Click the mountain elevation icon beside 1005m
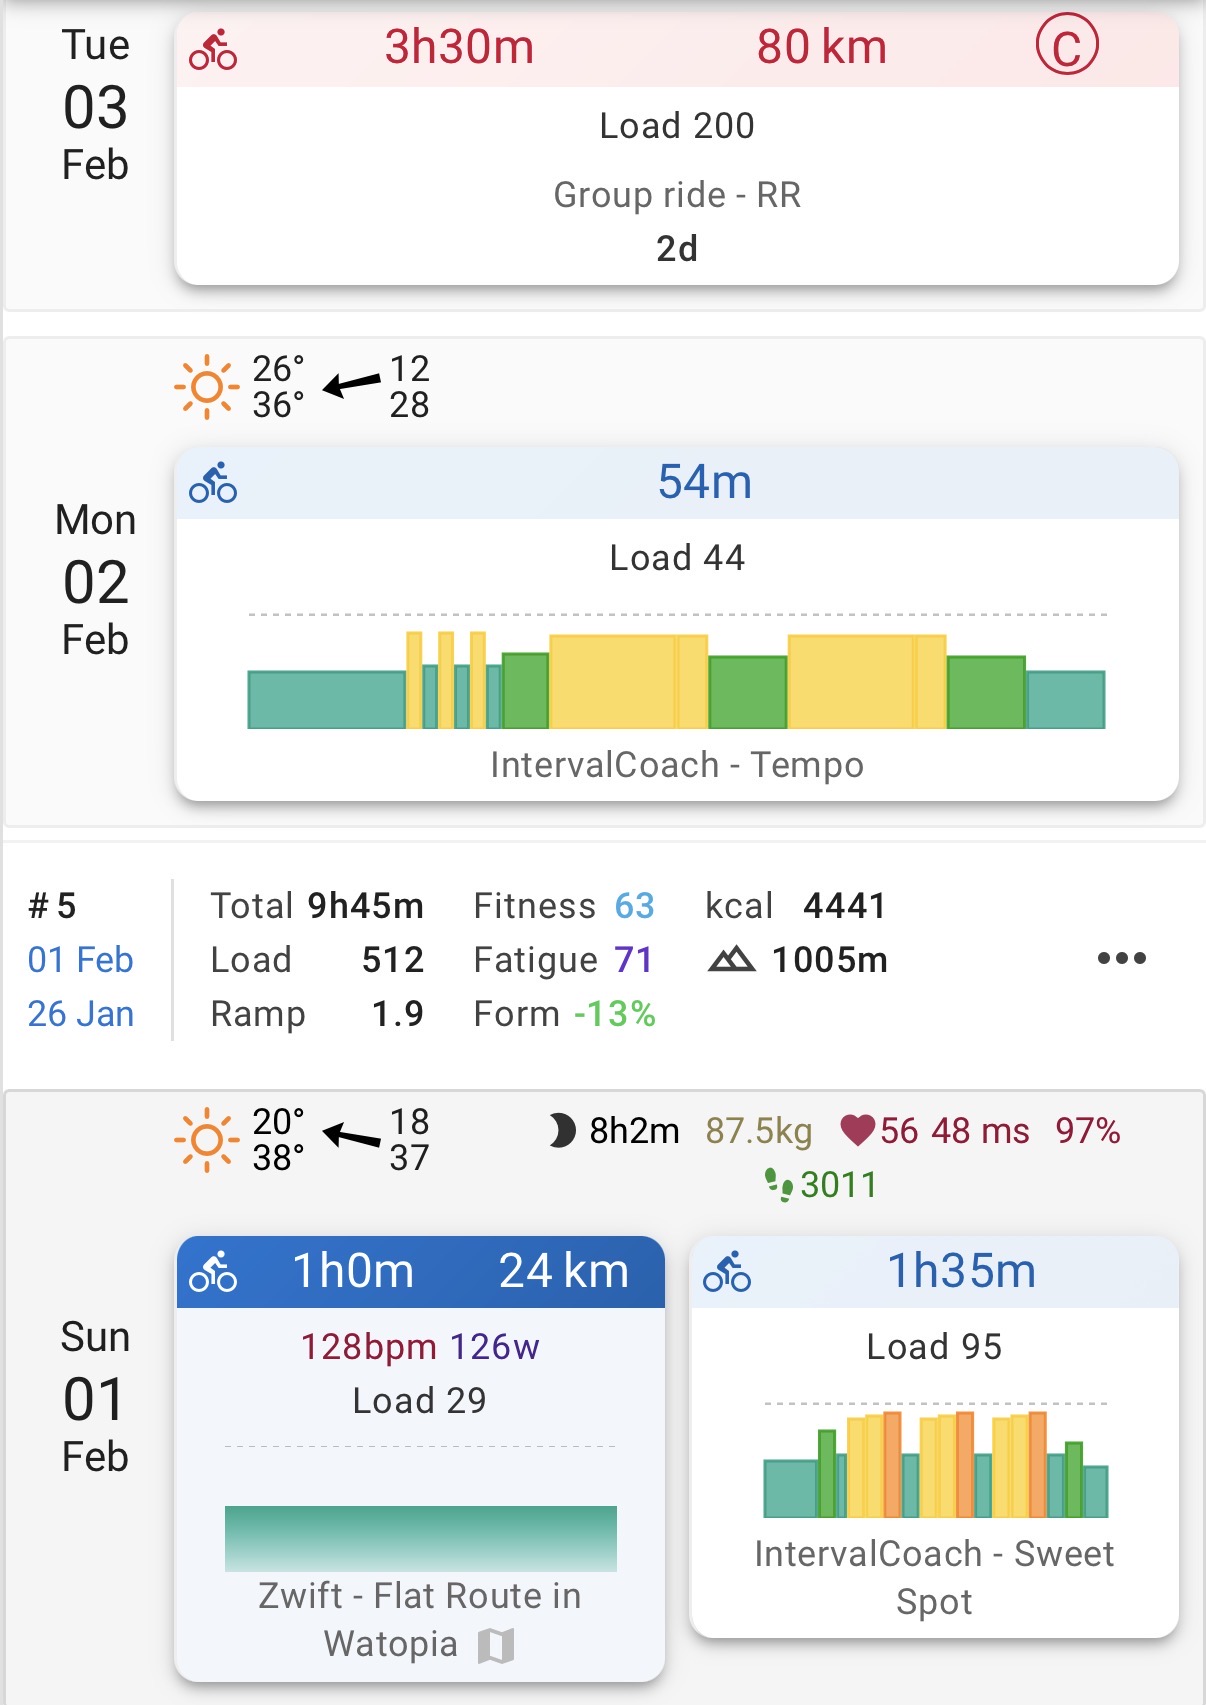The height and width of the screenshot is (1705, 1206). click(x=731, y=960)
